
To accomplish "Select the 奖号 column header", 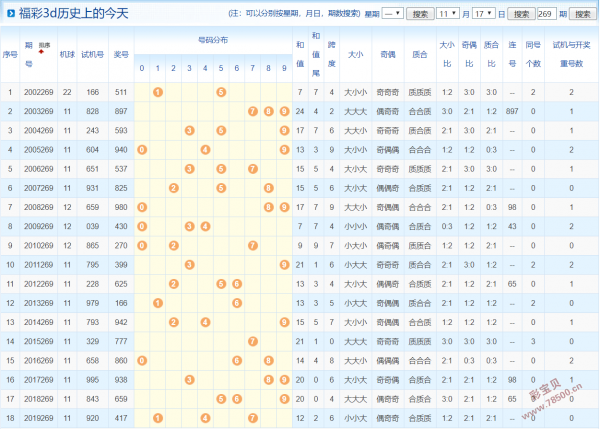I will (121, 54).
